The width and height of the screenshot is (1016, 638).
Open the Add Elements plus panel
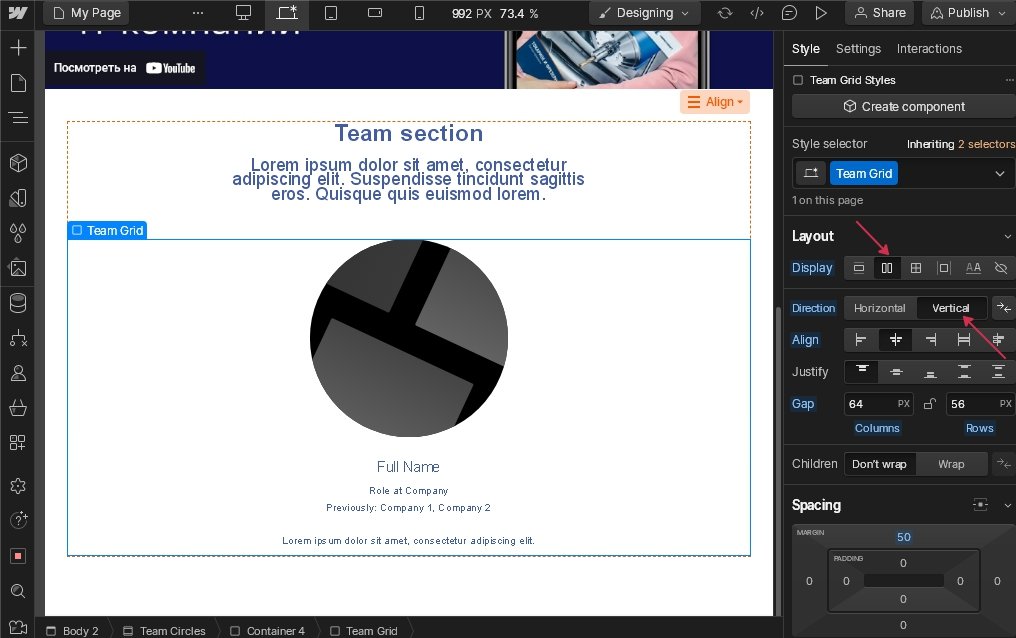click(18, 48)
